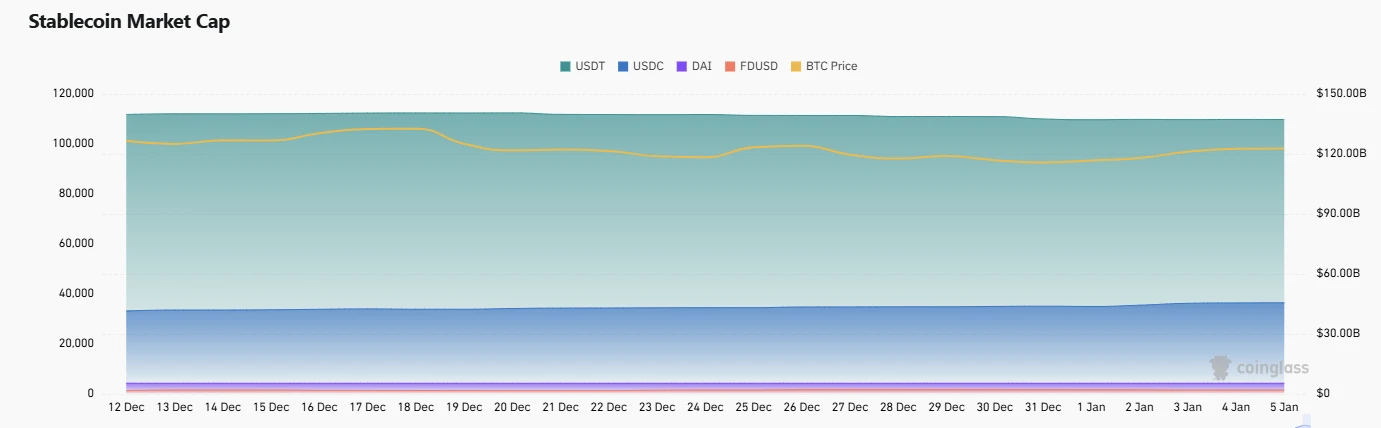
Task: Click the coinglass watermark logo icon
Action: (x=1220, y=368)
